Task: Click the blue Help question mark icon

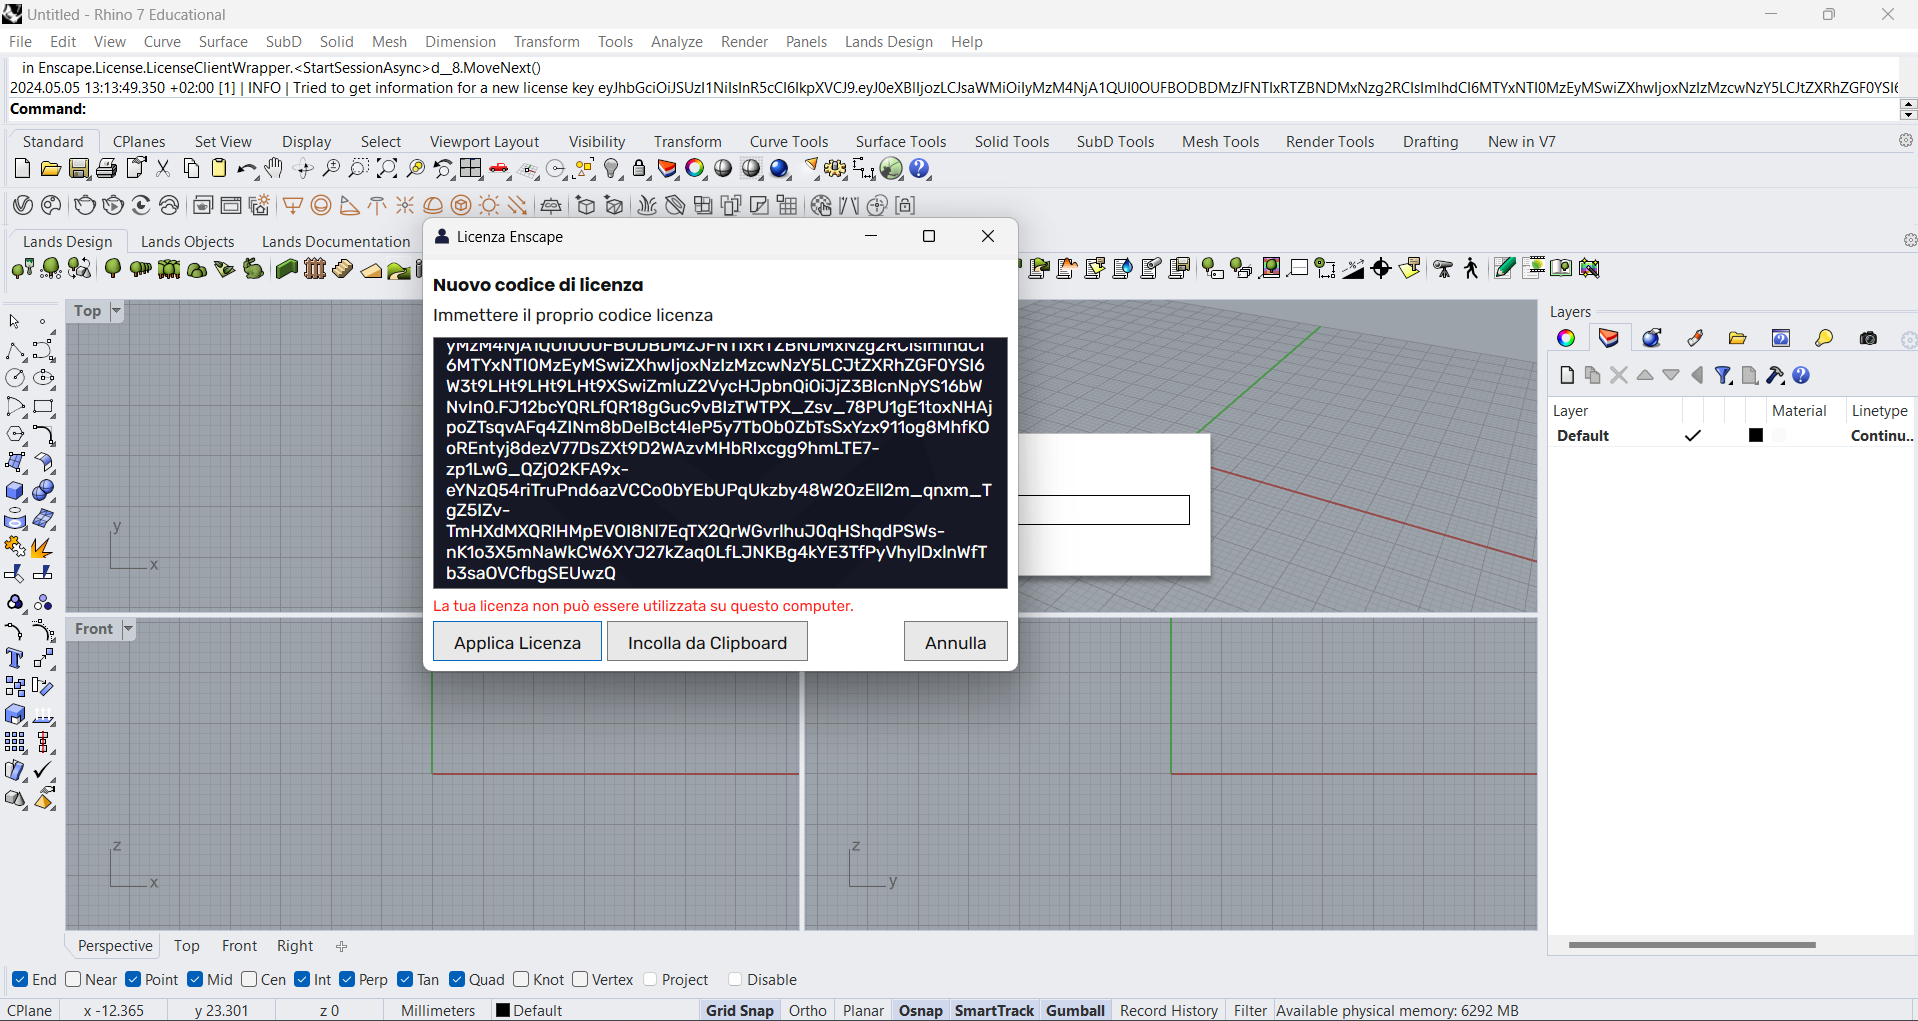Action: click(920, 169)
